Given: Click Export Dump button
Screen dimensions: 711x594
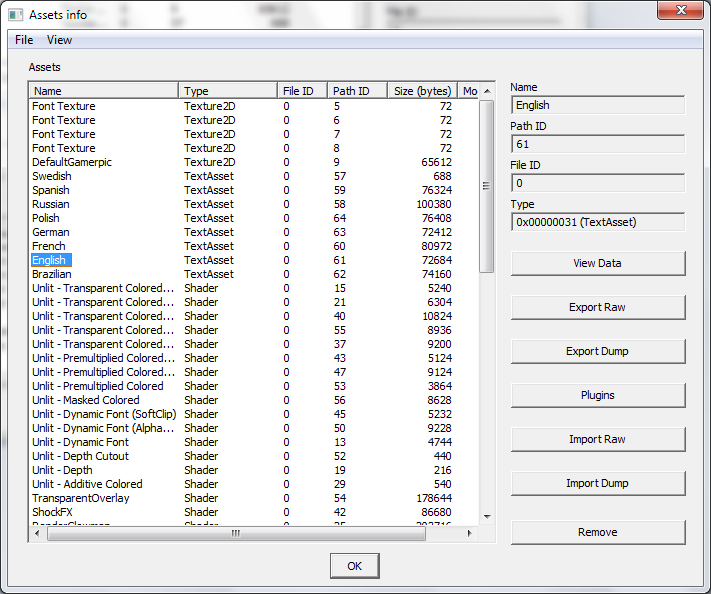Looking at the screenshot, I should click(597, 351).
